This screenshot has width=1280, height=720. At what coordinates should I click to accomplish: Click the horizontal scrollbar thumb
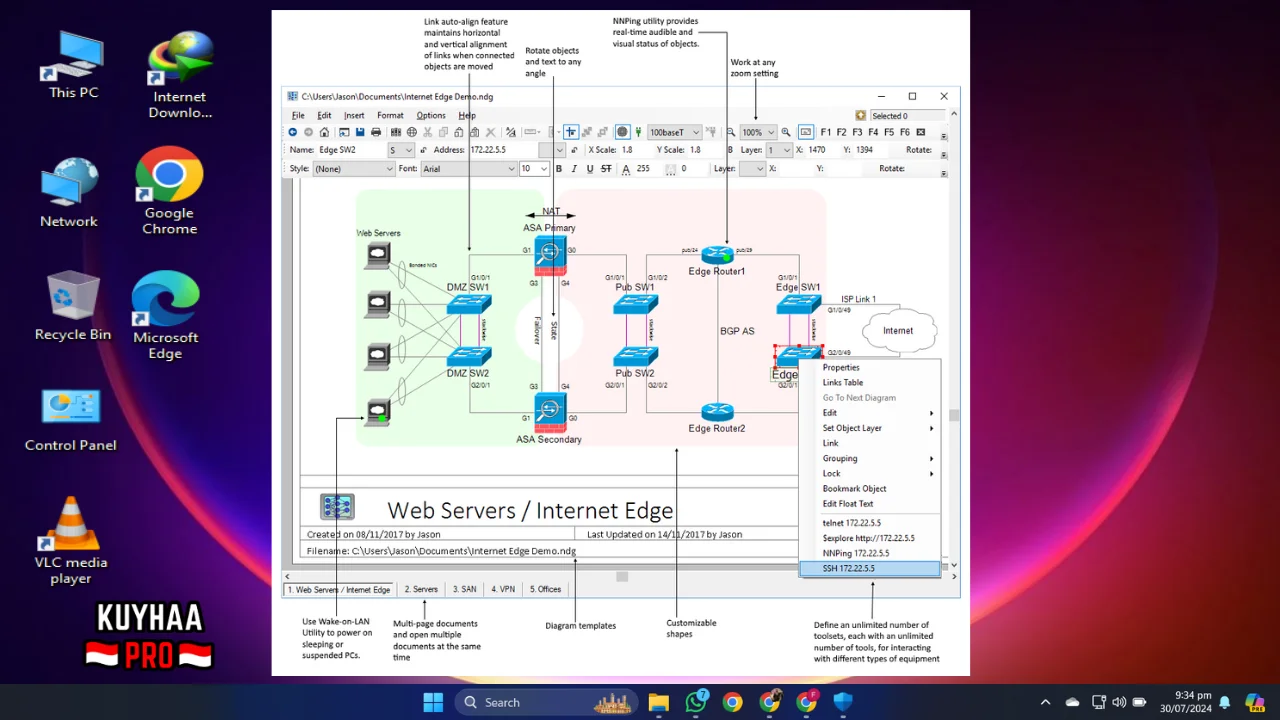pos(621,576)
